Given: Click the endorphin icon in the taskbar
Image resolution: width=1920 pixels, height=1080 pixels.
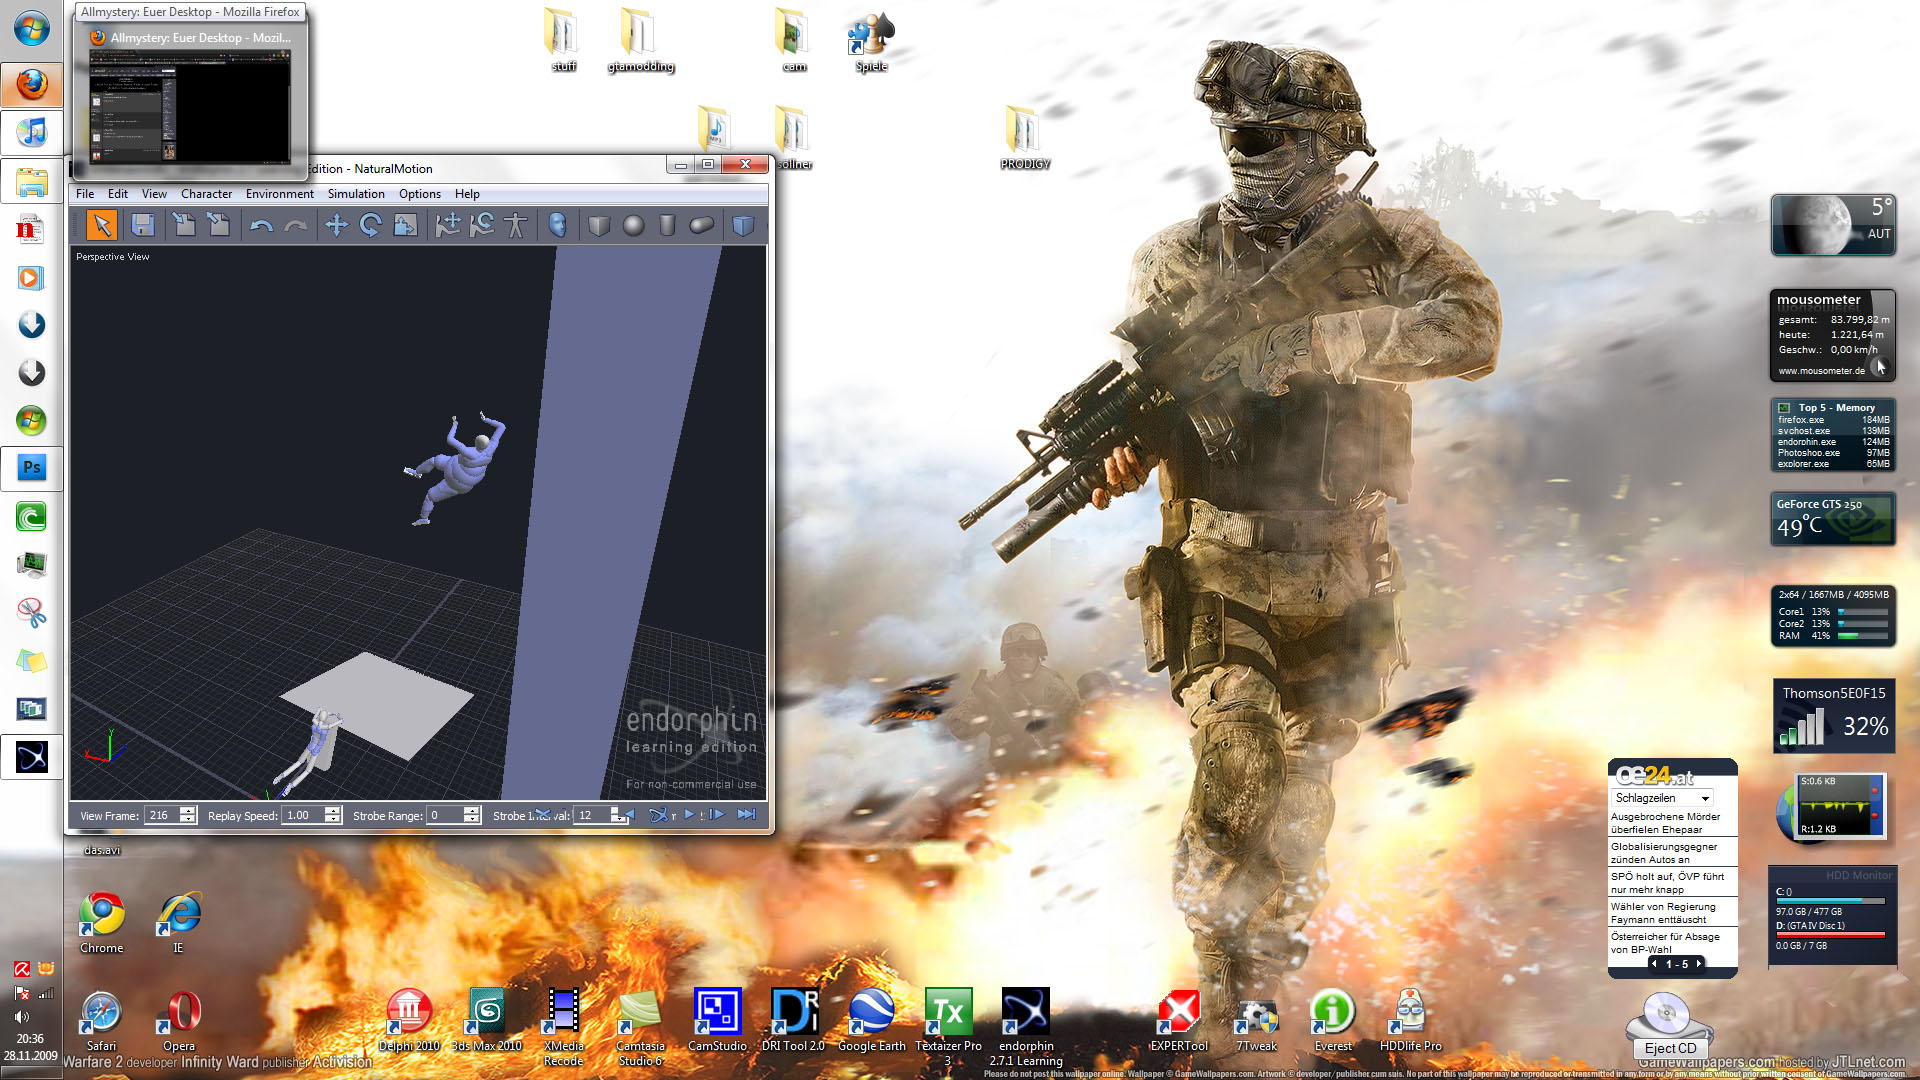Looking at the screenshot, I should tap(32, 757).
